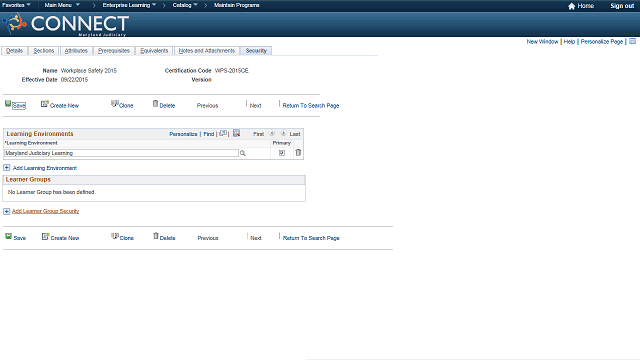Image resolution: width=640 pixels, height=360 pixels.
Task: Show previous row arrow in Learning Environments
Action: [271, 133]
